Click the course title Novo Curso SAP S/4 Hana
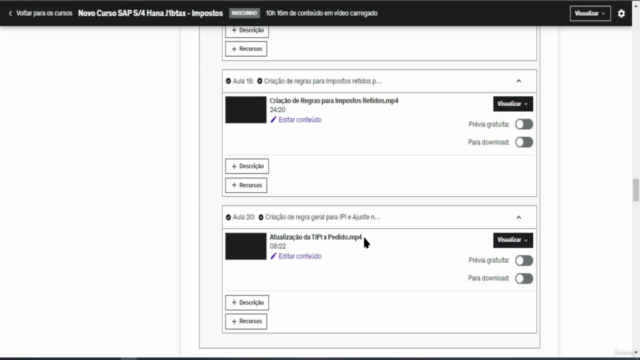The image size is (640, 360). 151,13
